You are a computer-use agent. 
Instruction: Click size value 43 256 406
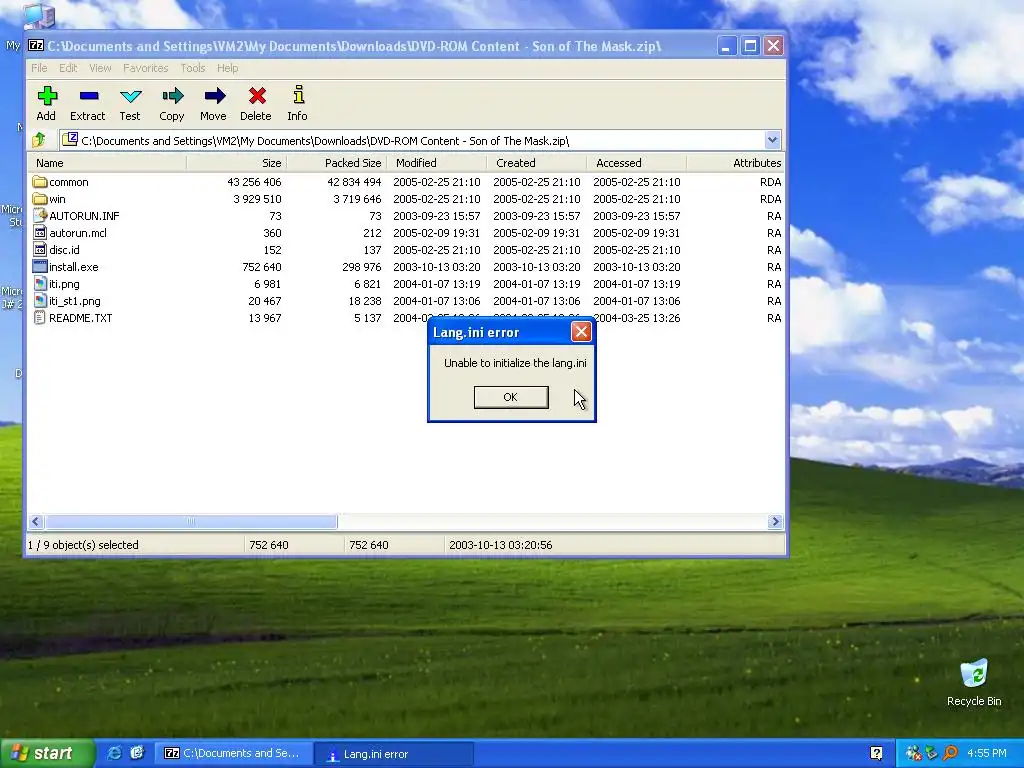[254, 182]
